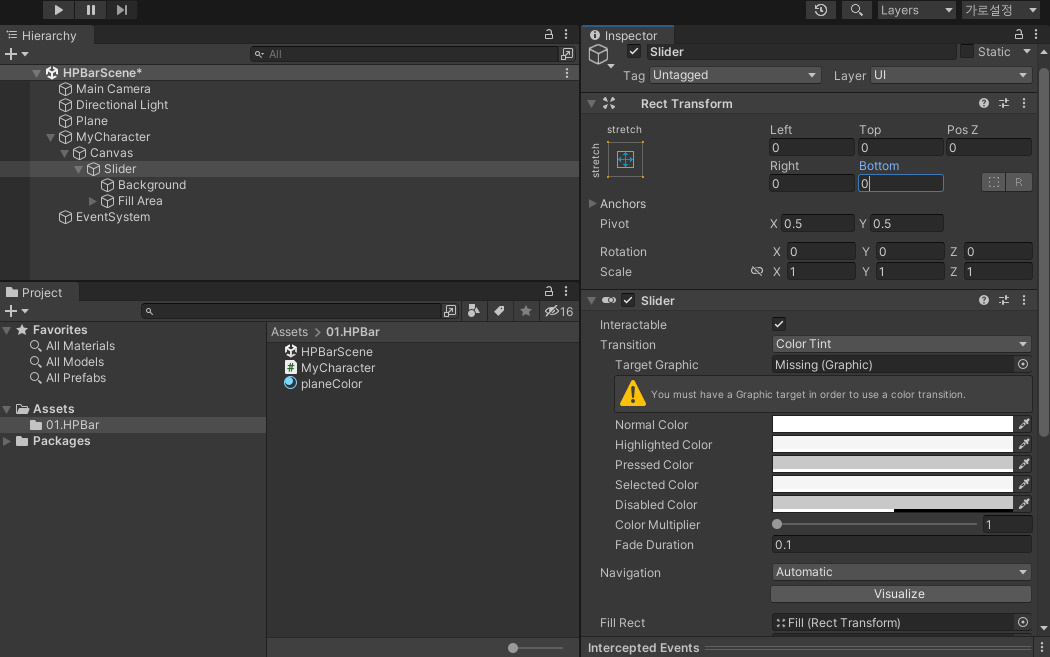Start Play mode with the play button
The width and height of the screenshot is (1050, 657).
(x=58, y=10)
